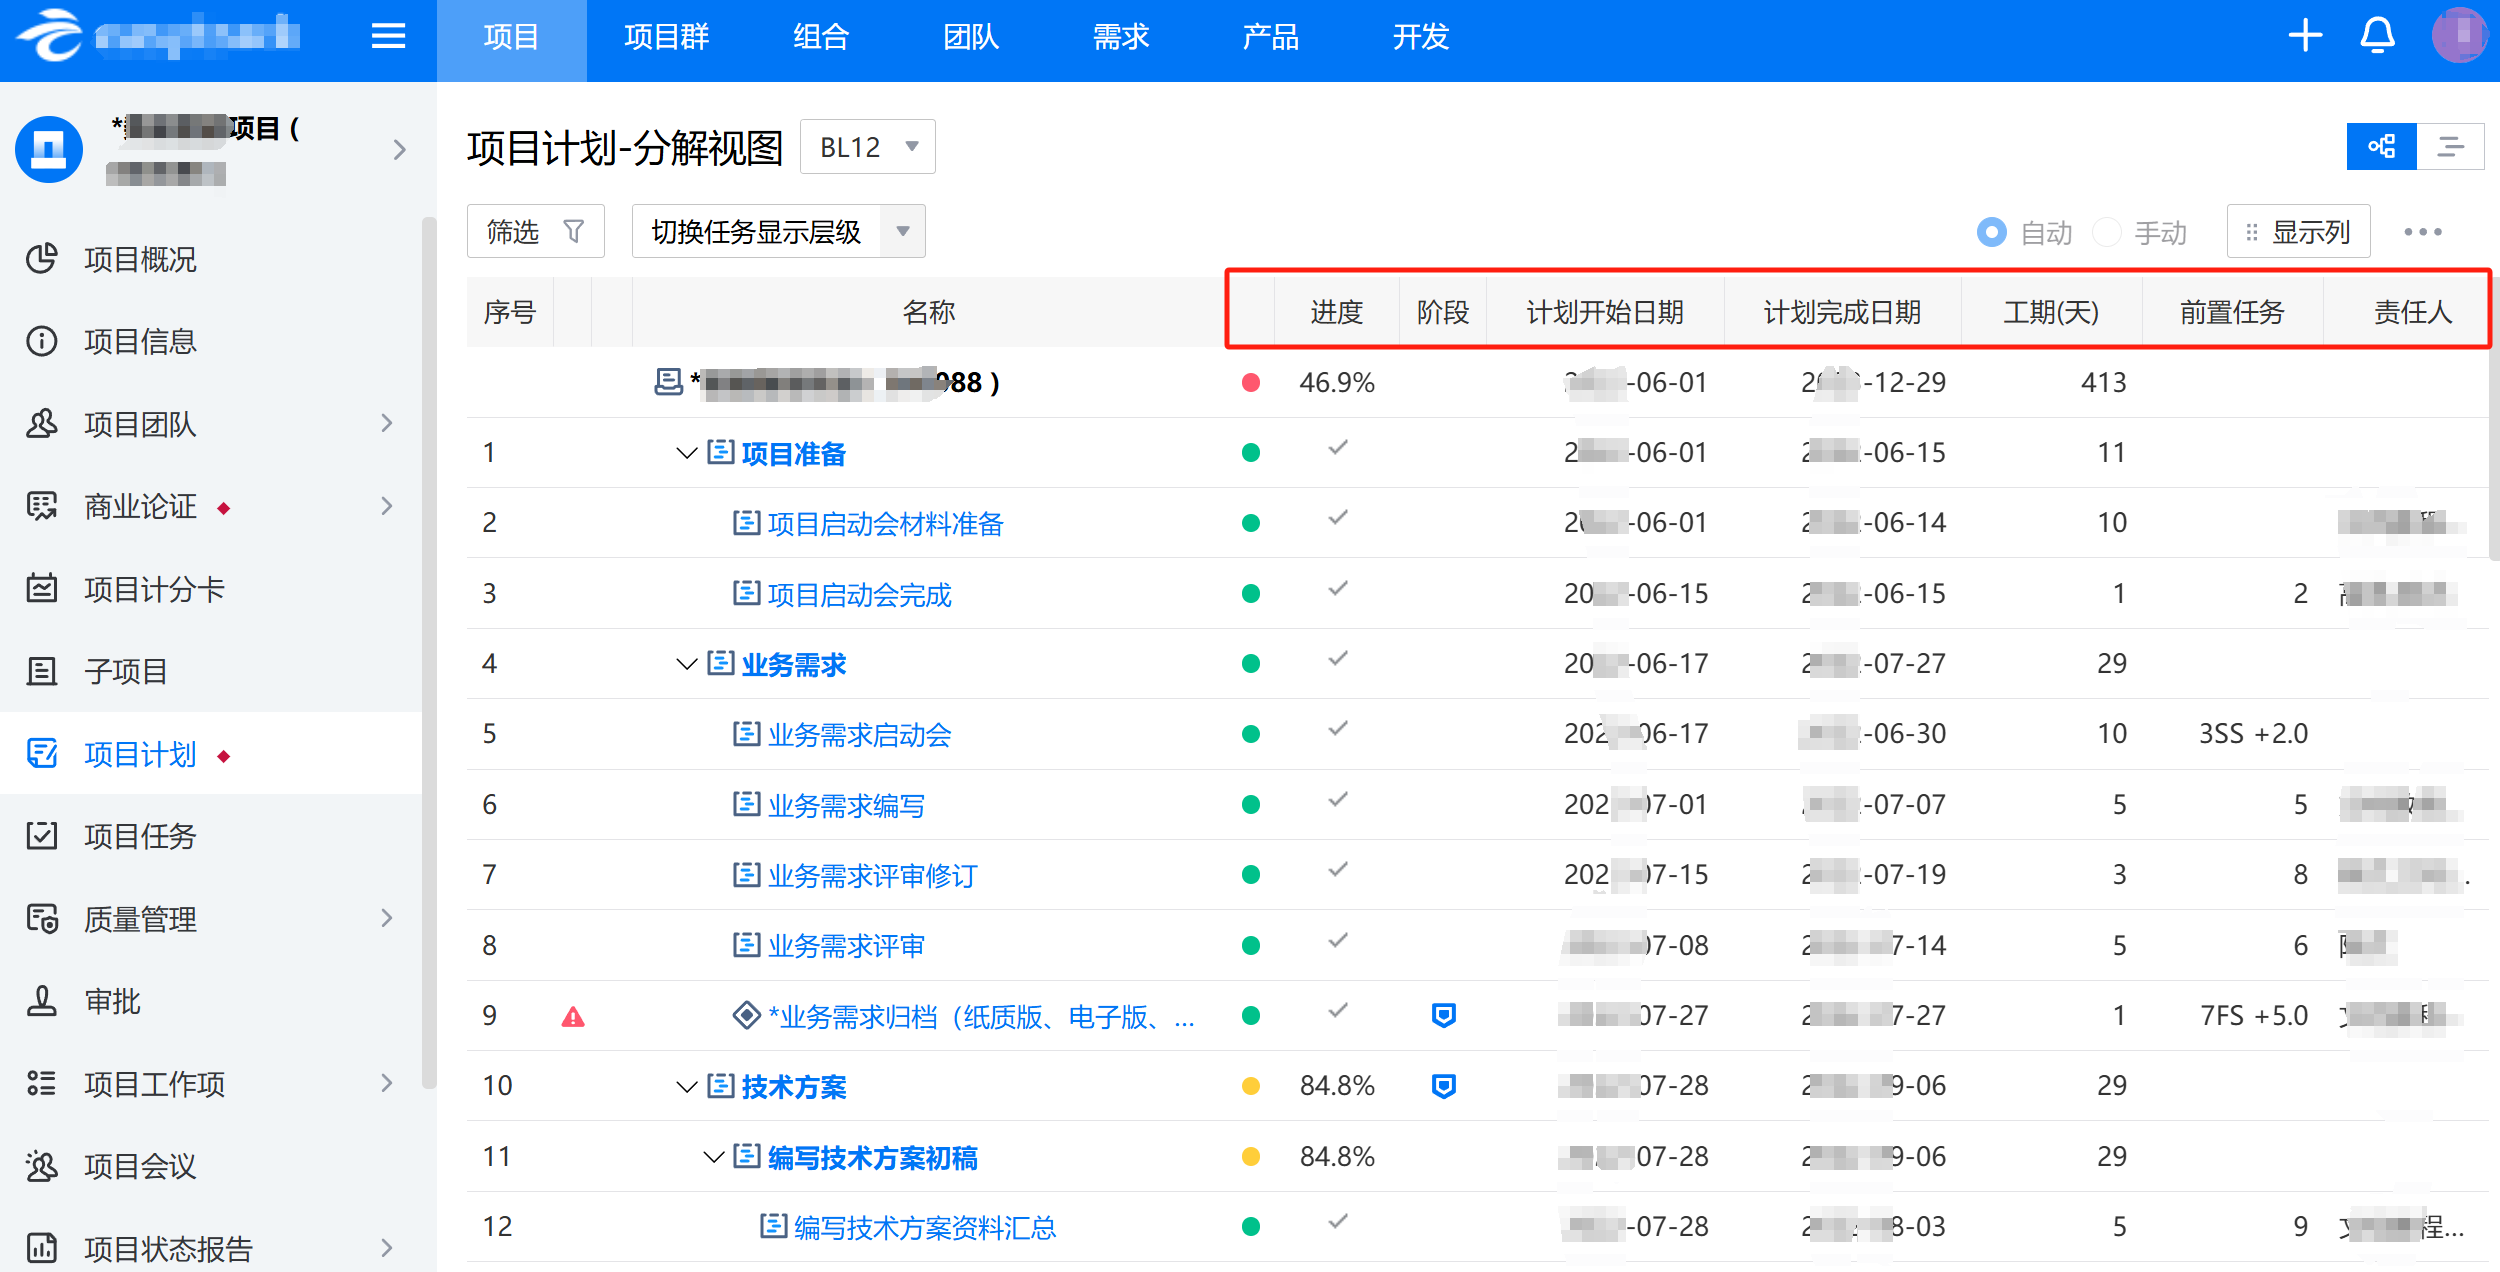Open the 项目群 top tab

point(666,37)
